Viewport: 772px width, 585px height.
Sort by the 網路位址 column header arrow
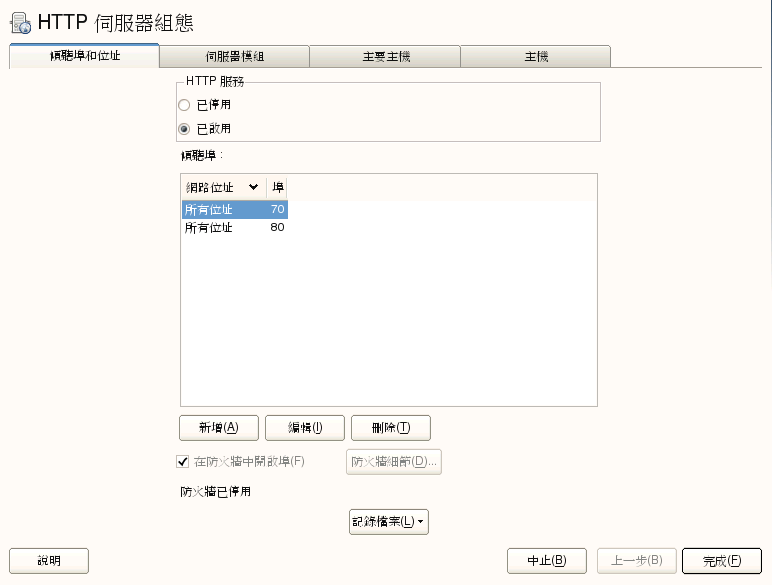coord(253,187)
